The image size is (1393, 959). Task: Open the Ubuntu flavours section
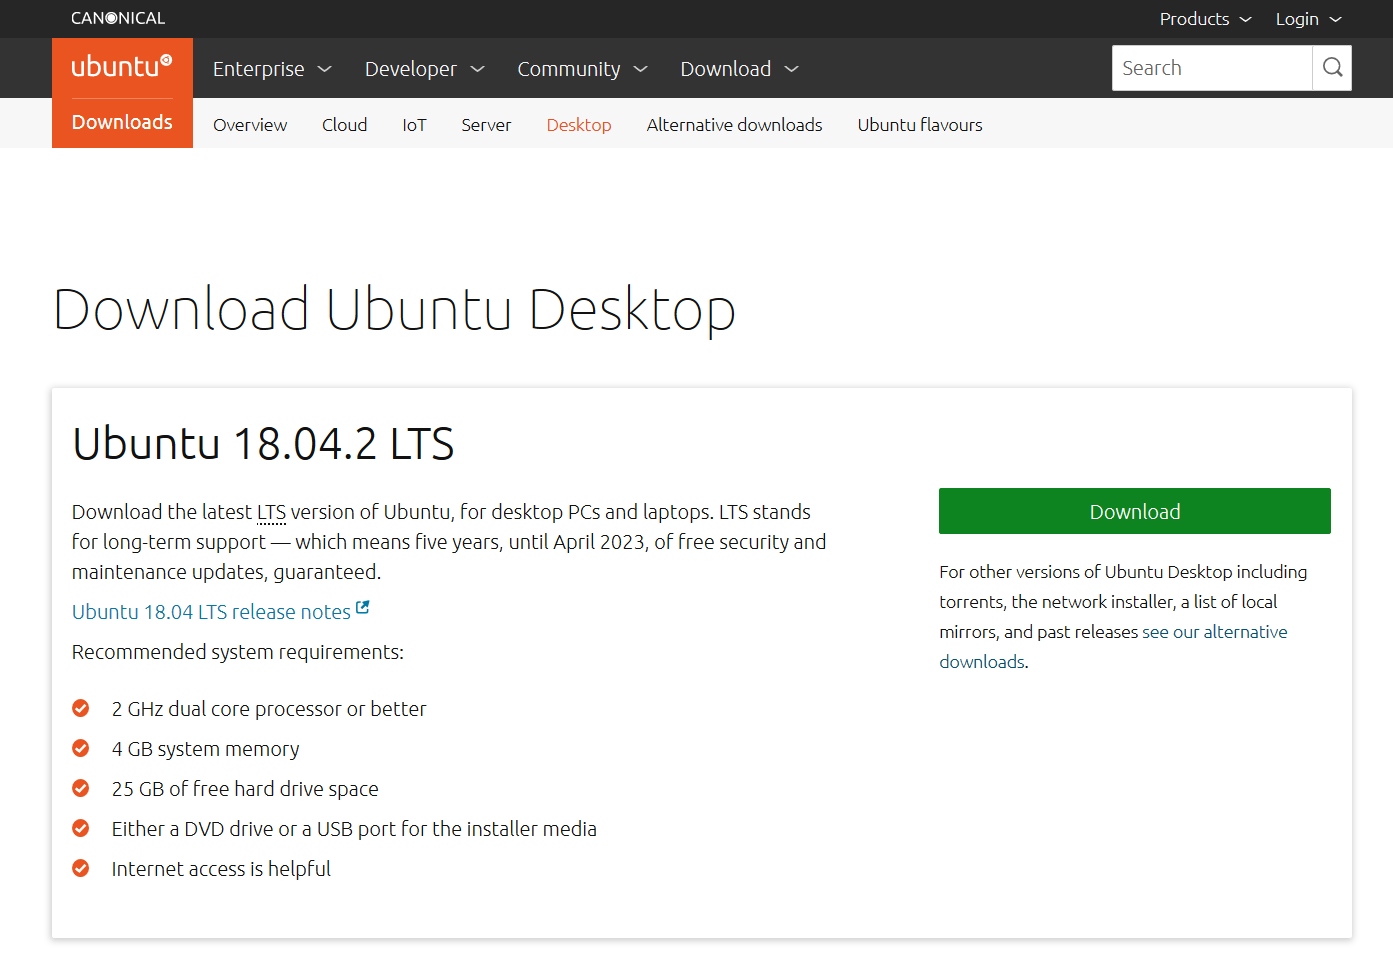919,124
